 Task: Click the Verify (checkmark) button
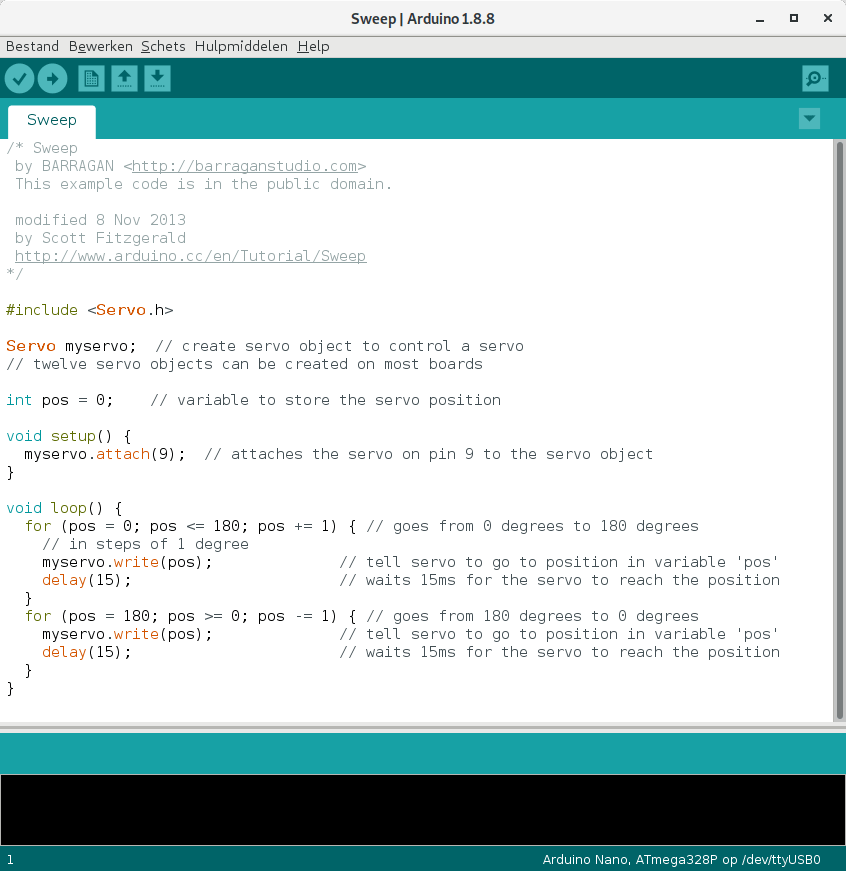19,78
